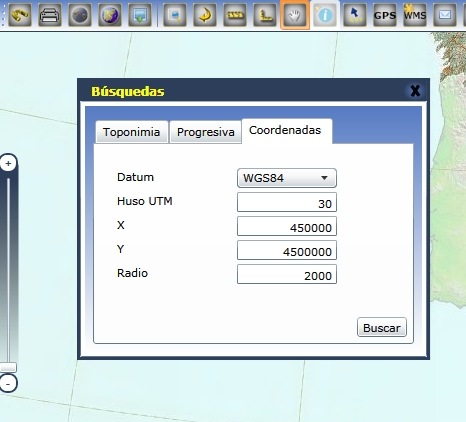Select the ruler distance measure tool
The width and height of the screenshot is (466, 422).
coord(235,15)
